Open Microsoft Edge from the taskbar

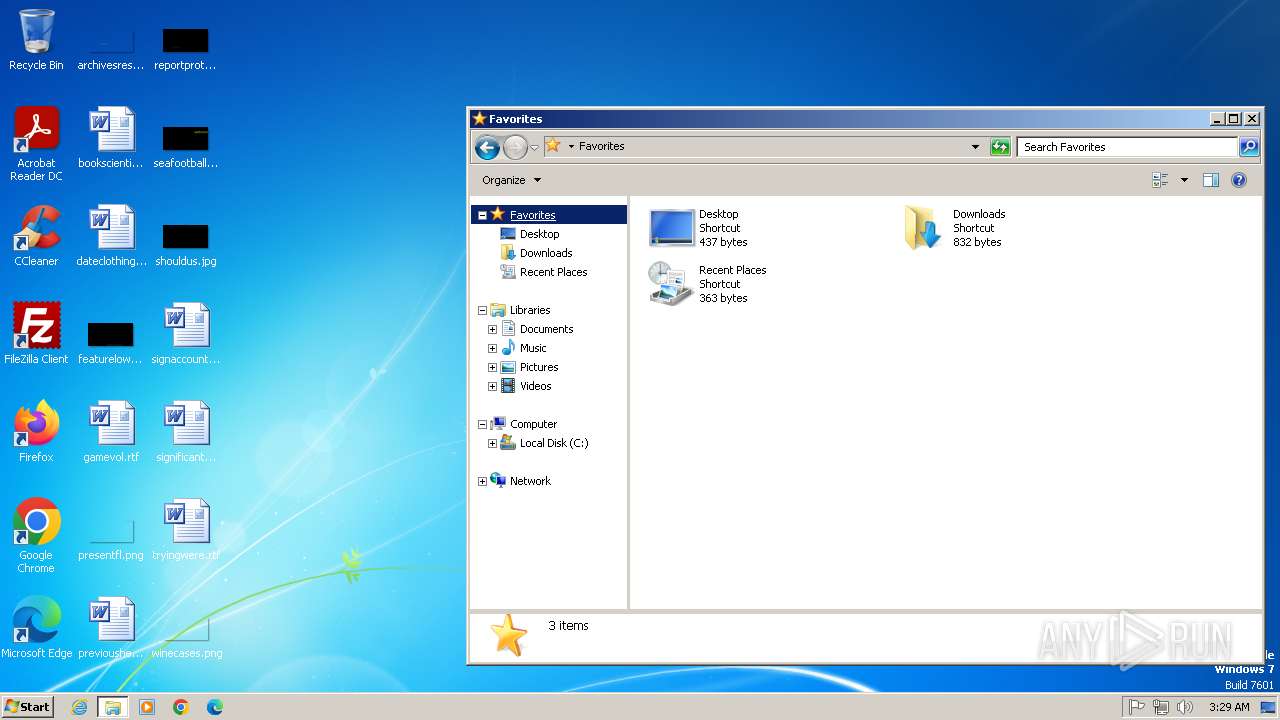[x=215, y=707]
